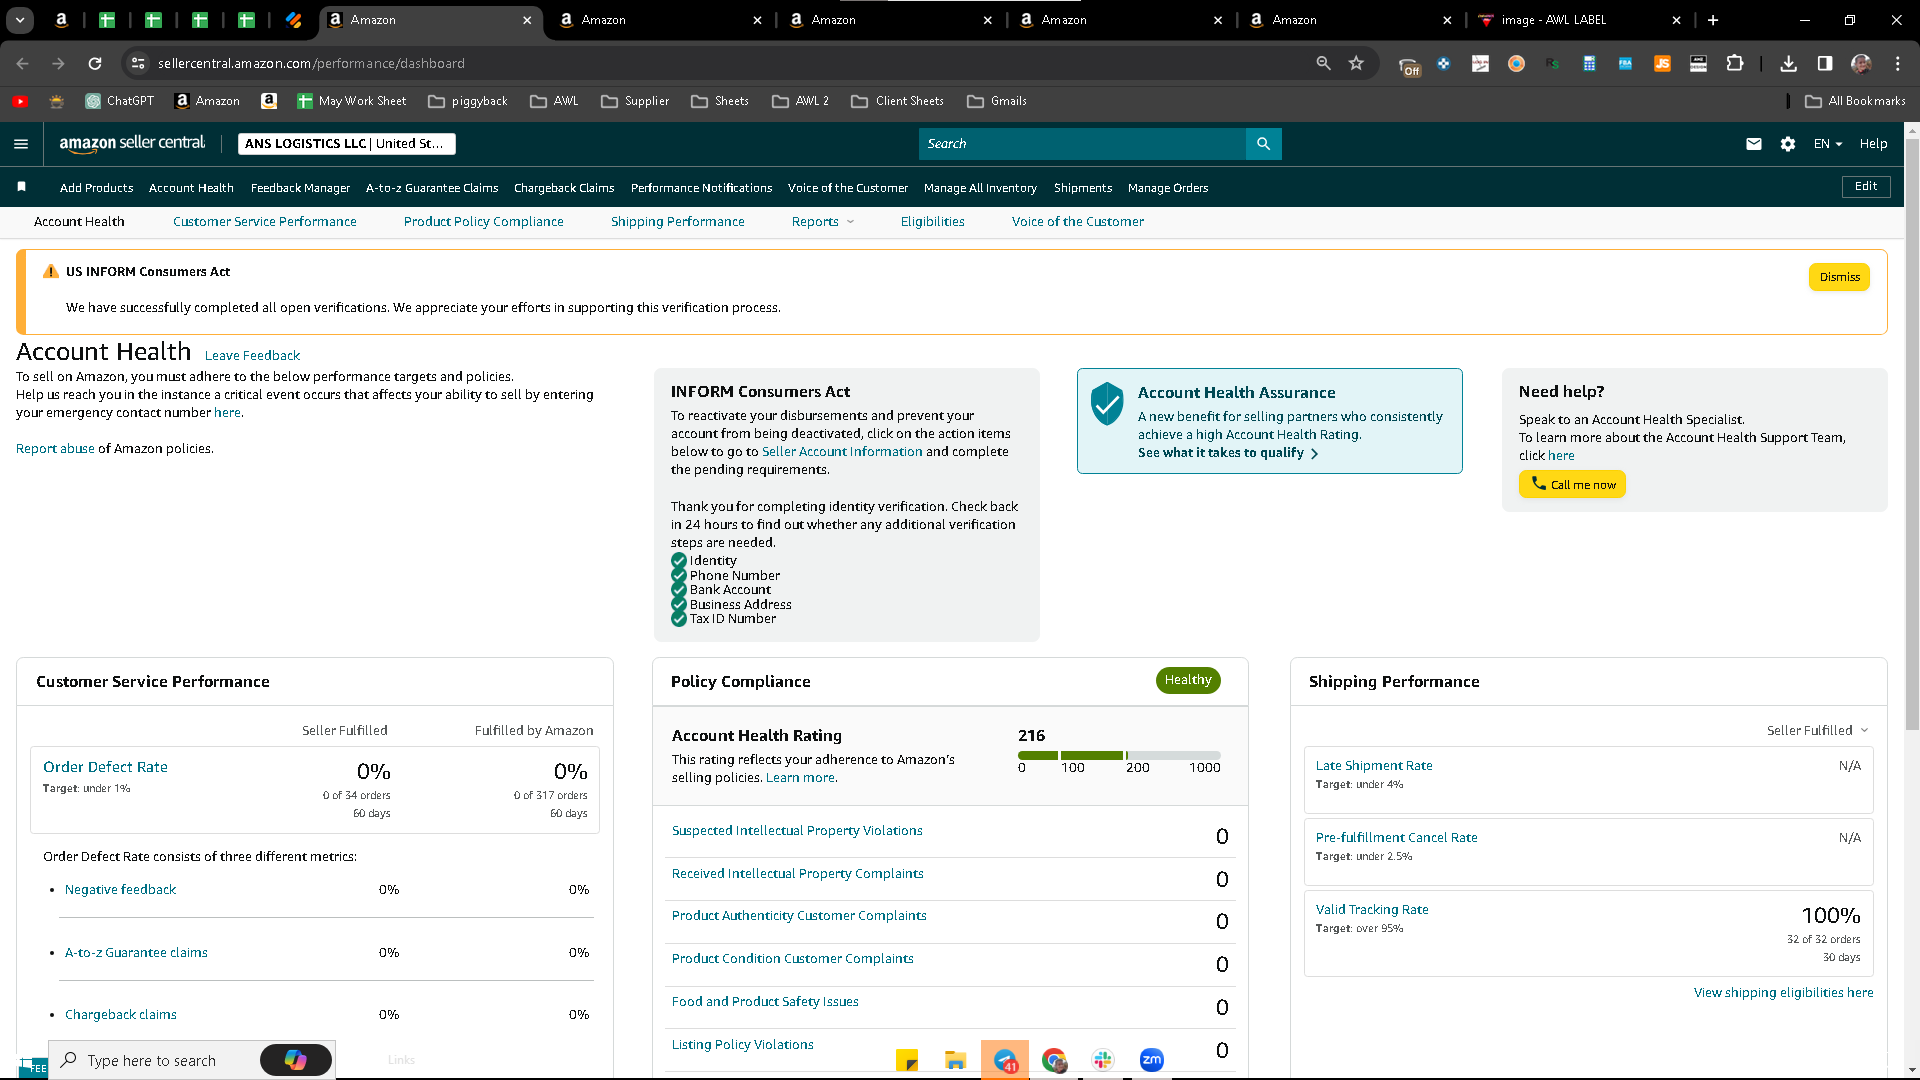
Task: Switch to the Product Policy Compliance tab
Action: [x=484, y=222]
